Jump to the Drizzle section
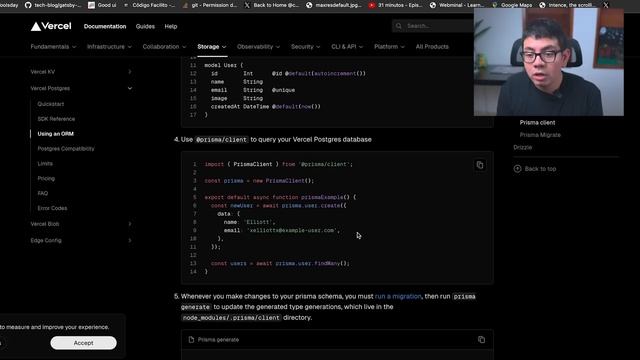 pos(522,147)
